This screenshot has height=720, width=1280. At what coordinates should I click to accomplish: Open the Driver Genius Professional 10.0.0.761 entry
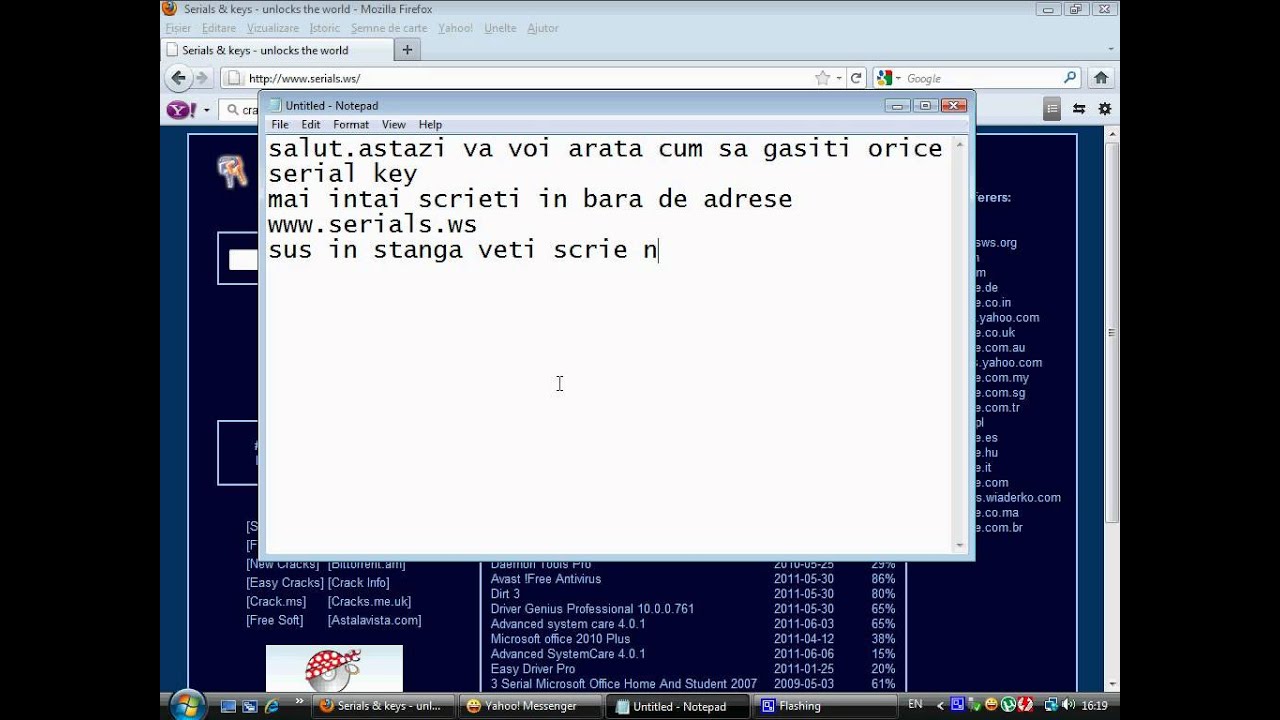click(x=592, y=609)
